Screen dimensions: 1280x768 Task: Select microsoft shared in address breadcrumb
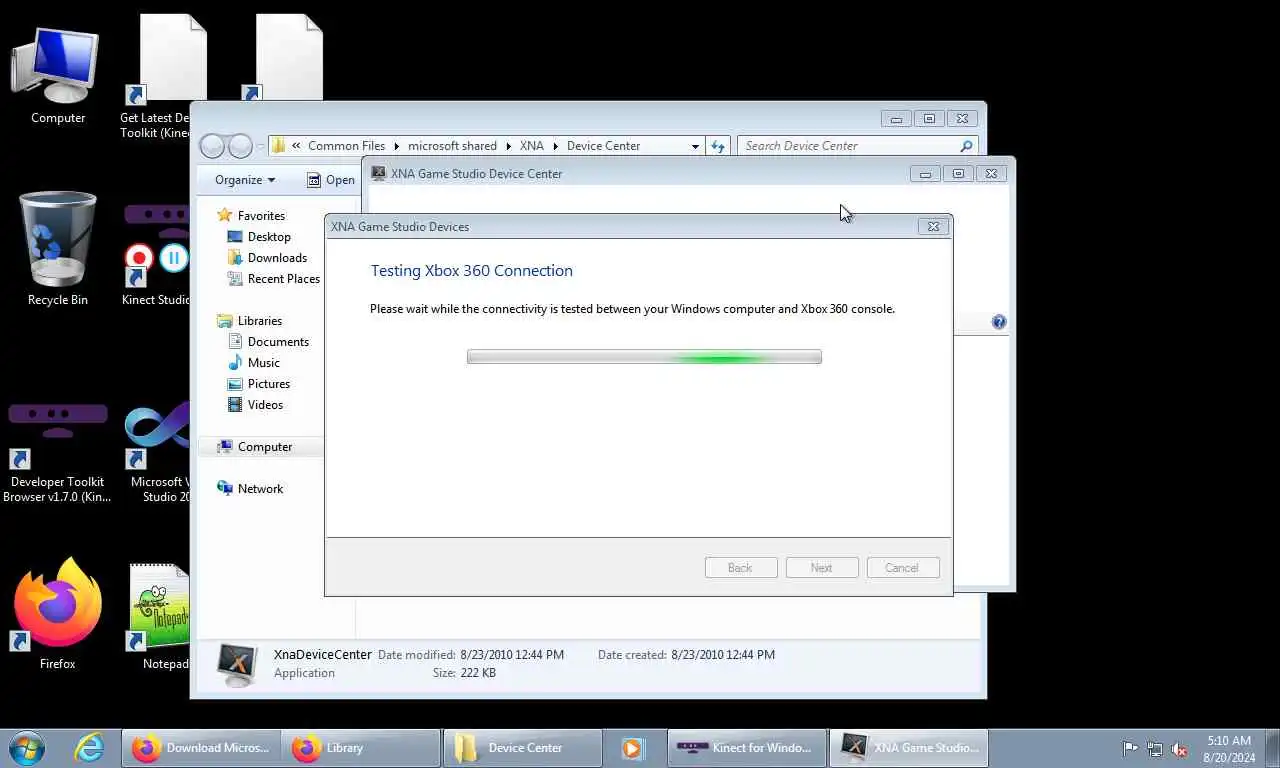[452, 146]
